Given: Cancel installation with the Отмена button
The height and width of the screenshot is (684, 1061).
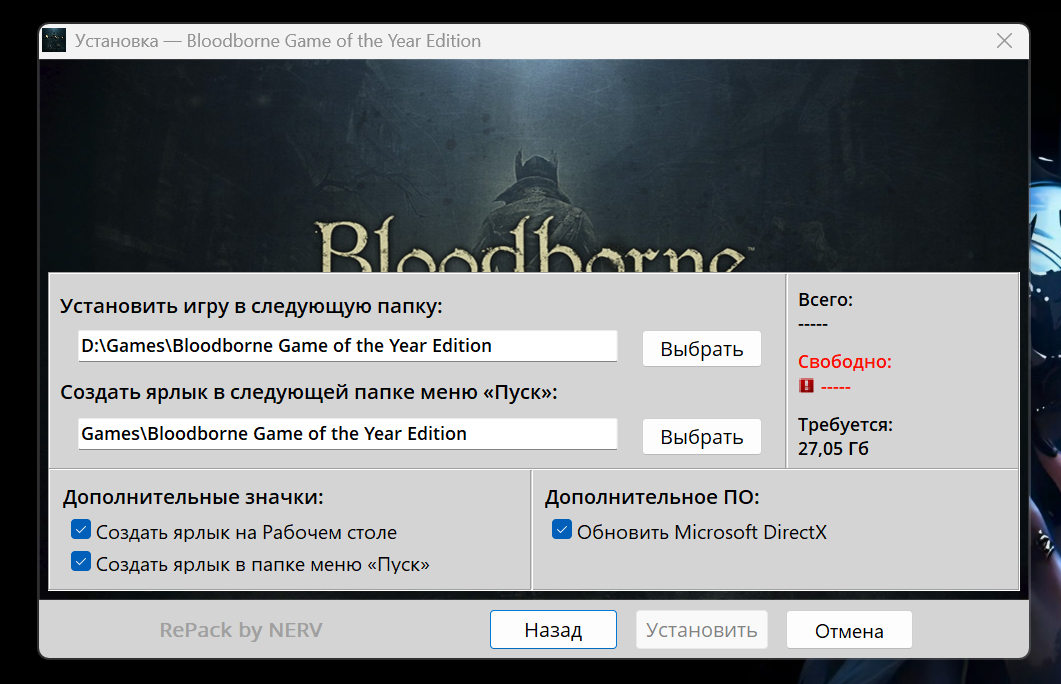Looking at the screenshot, I should (849, 630).
